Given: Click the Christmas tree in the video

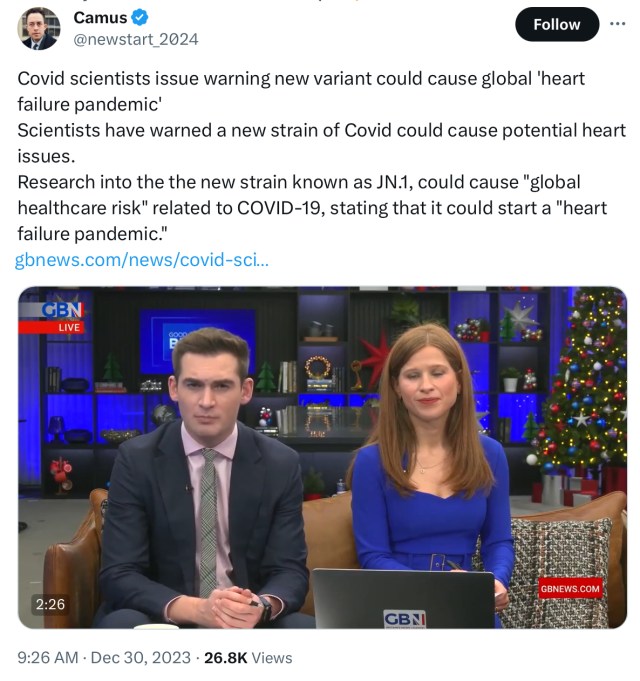Looking at the screenshot, I should pos(581,382).
